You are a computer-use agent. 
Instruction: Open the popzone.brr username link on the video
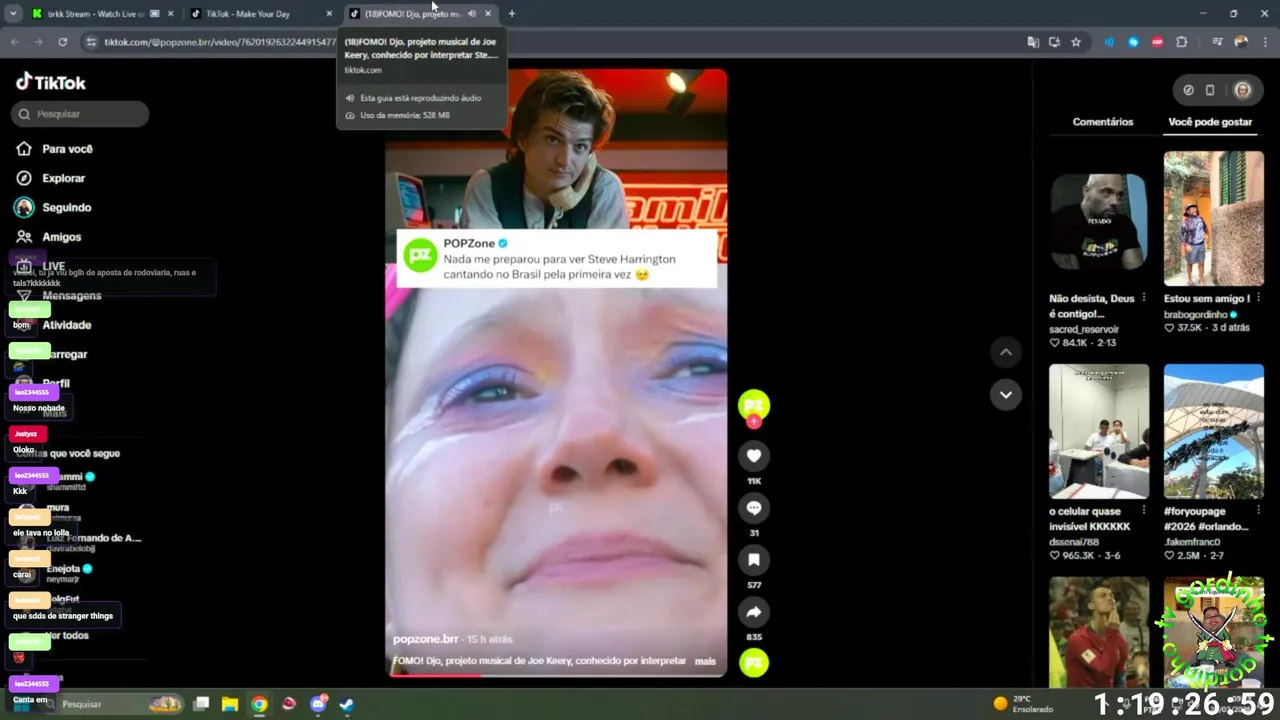[425, 639]
